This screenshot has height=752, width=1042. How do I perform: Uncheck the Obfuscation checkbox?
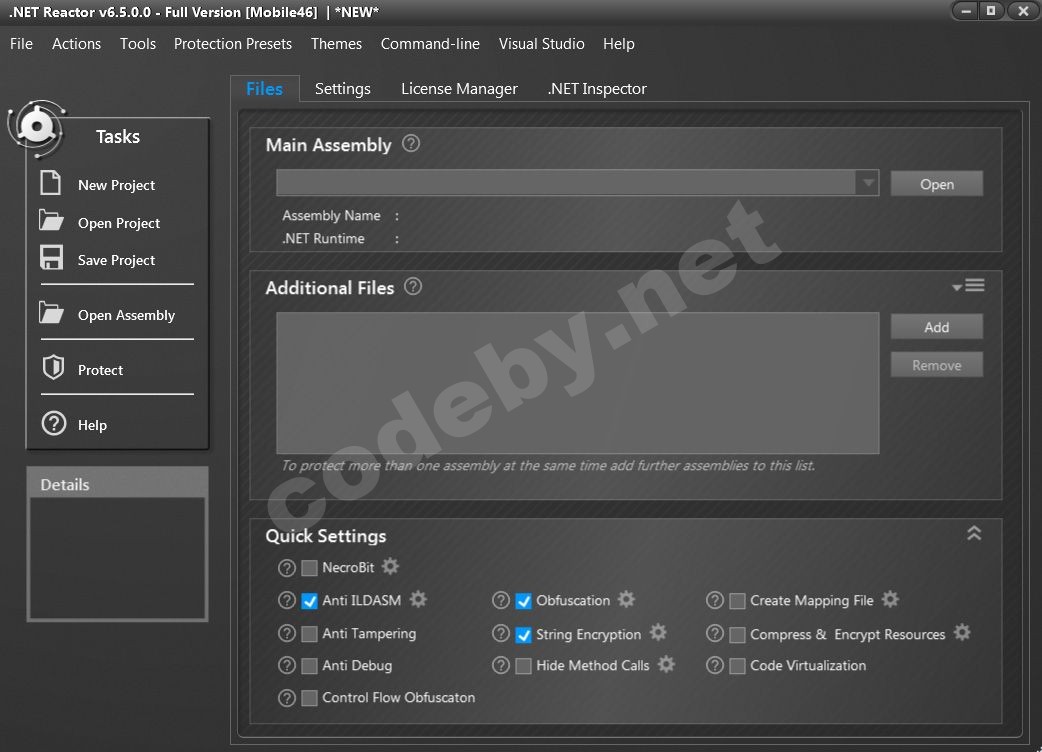coord(524,601)
